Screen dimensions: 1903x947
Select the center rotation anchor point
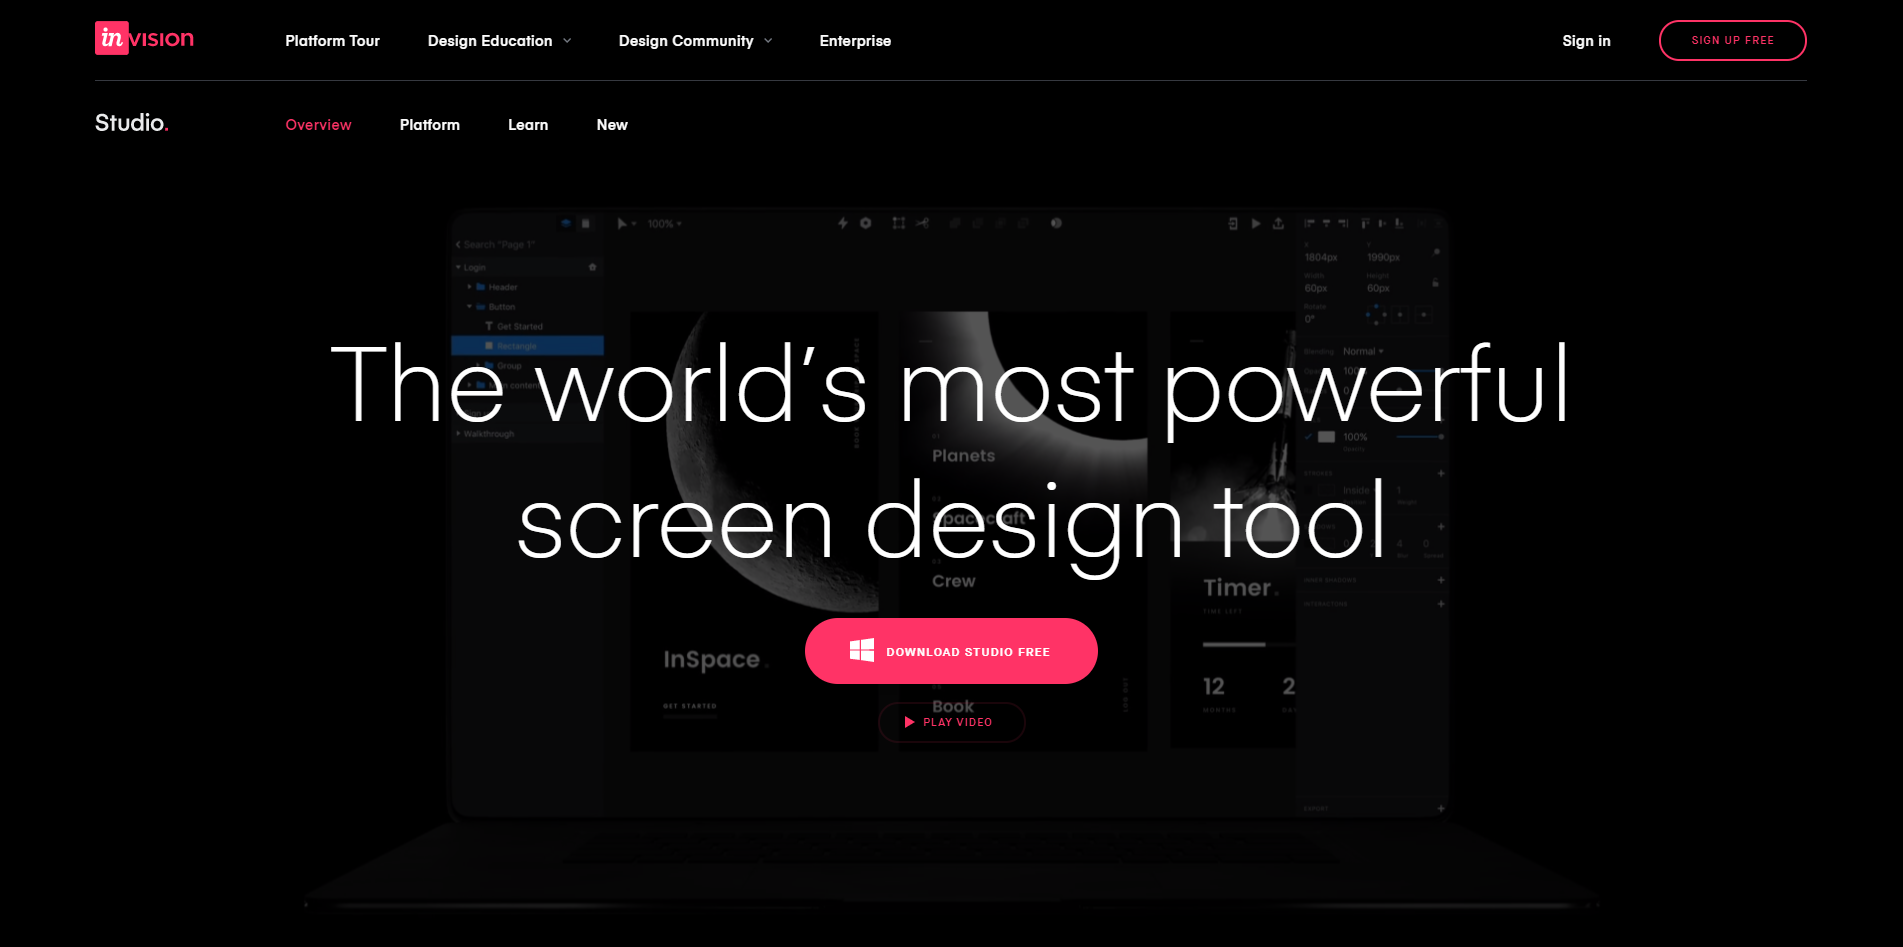coord(1400,314)
